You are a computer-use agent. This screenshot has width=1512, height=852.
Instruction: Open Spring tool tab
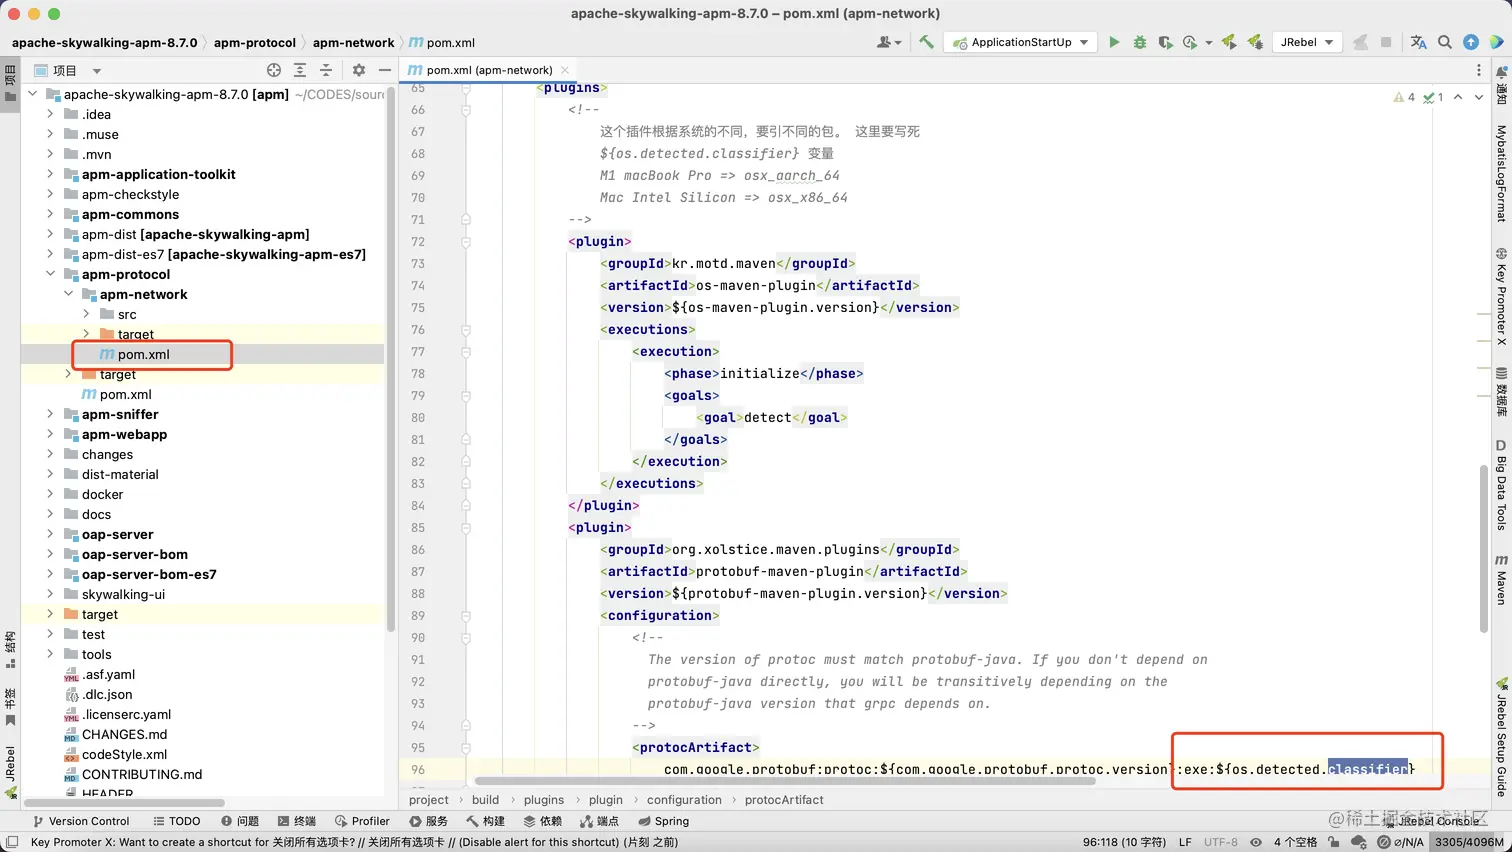click(x=664, y=821)
